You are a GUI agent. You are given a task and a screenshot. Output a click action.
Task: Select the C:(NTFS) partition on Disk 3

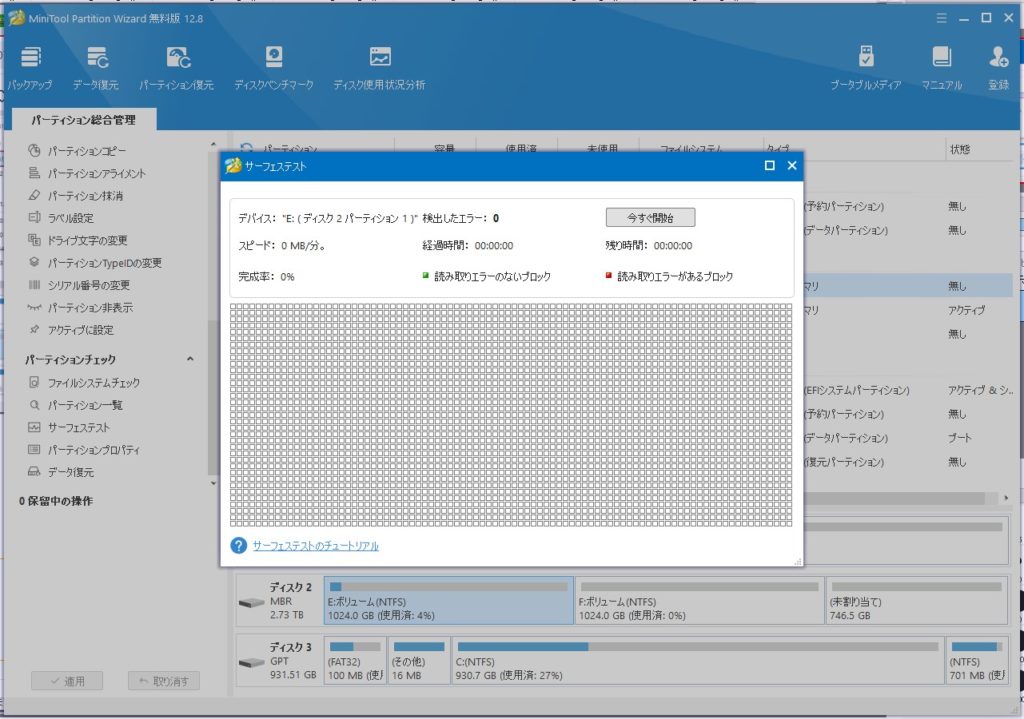697,662
